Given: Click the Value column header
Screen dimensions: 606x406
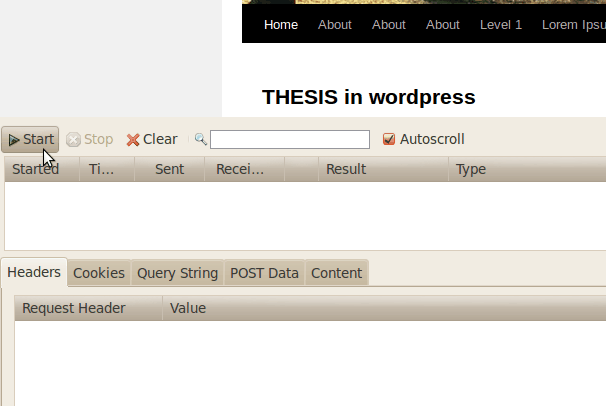Looking at the screenshot, I should (384, 308).
